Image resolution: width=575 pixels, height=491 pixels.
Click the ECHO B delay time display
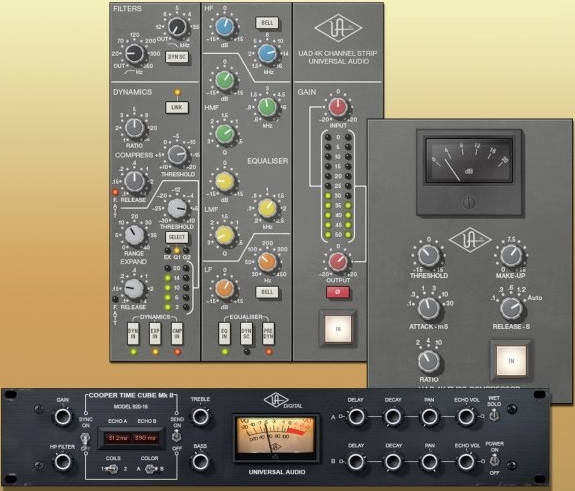[x=145, y=438]
